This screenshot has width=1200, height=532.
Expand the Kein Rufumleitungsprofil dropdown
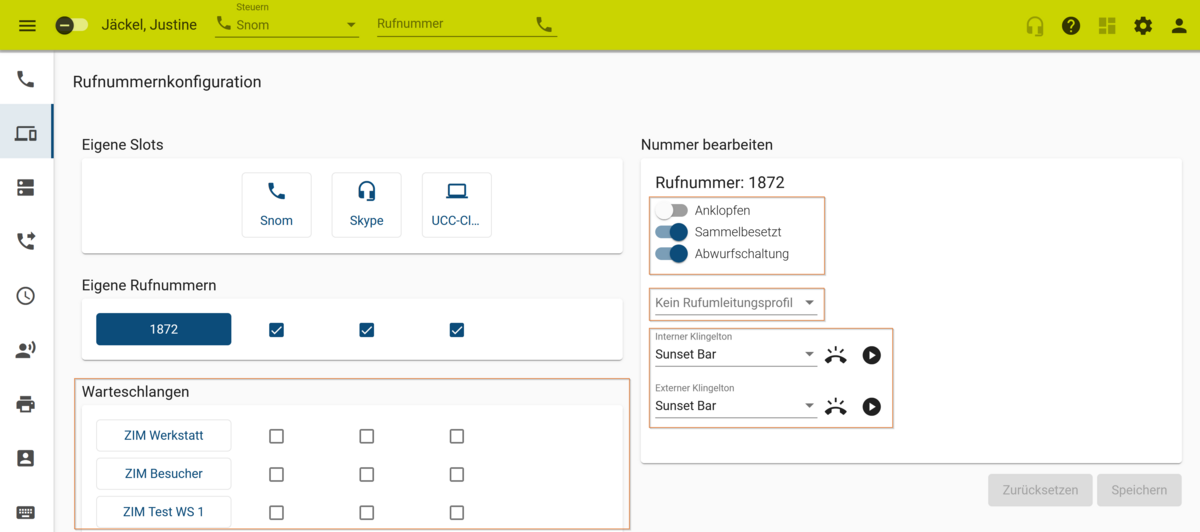pyautogui.click(x=736, y=303)
